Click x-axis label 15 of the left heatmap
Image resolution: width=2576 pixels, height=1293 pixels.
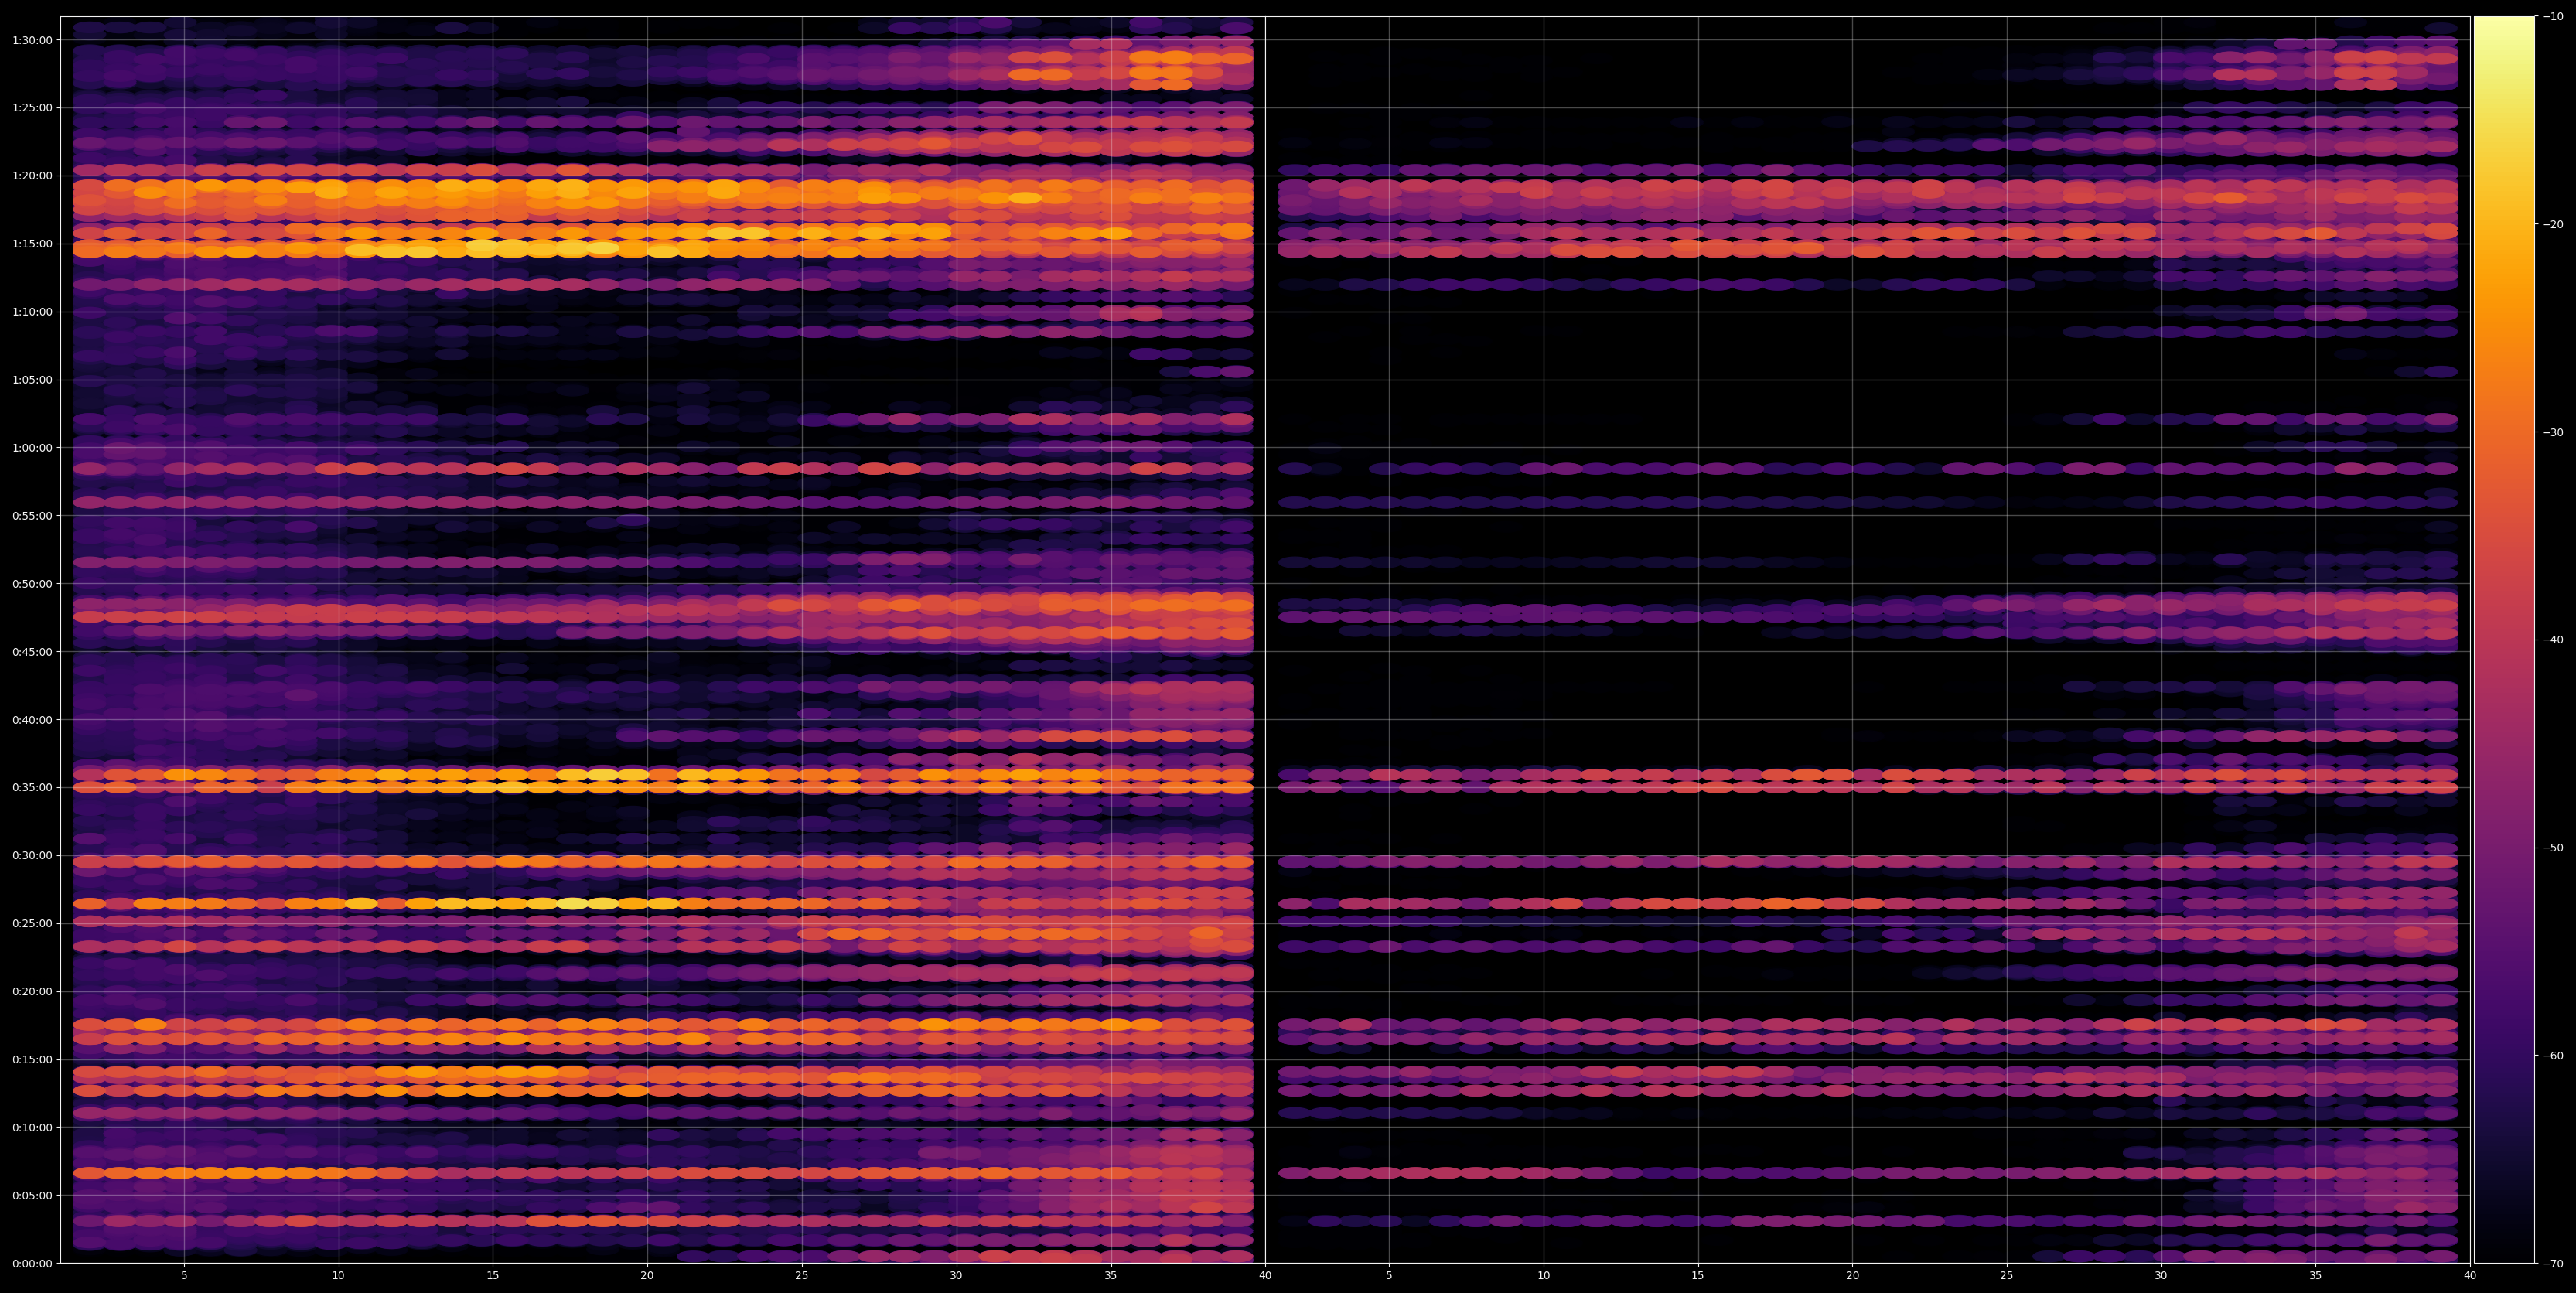[x=493, y=1276]
